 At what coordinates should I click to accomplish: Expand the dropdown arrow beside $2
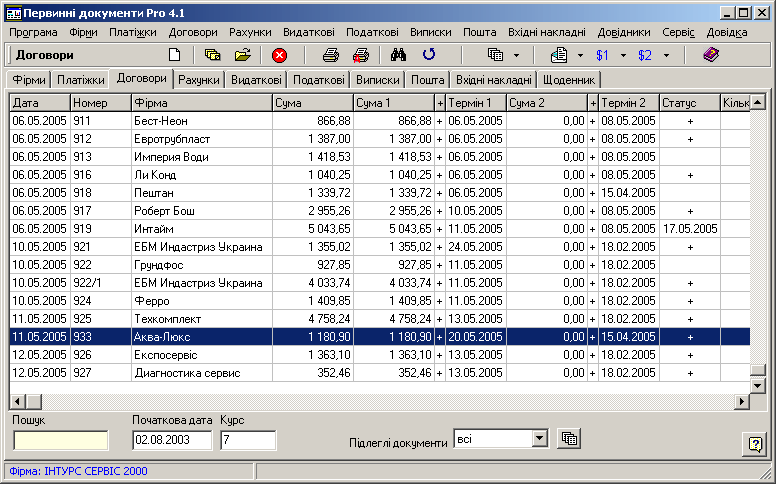coord(666,55)
